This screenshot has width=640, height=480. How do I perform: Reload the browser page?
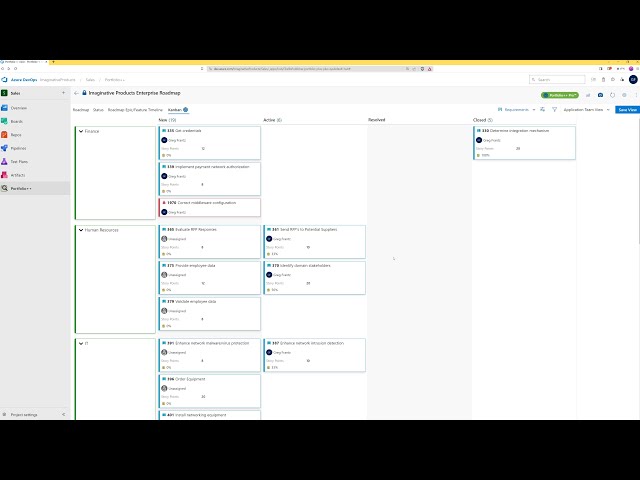16,69
